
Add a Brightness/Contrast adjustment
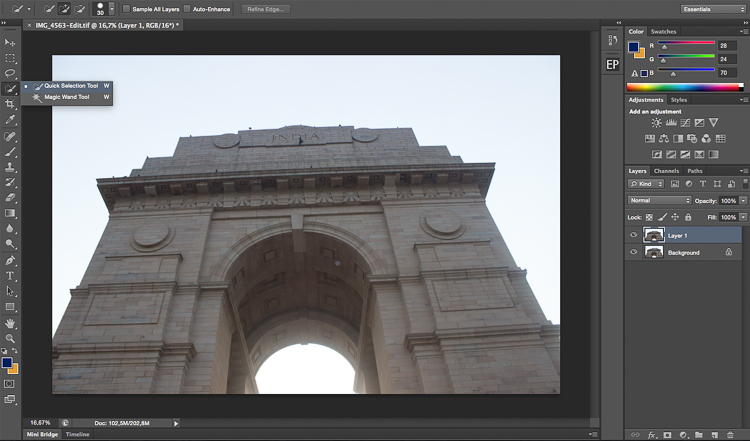tap(656, 123)
